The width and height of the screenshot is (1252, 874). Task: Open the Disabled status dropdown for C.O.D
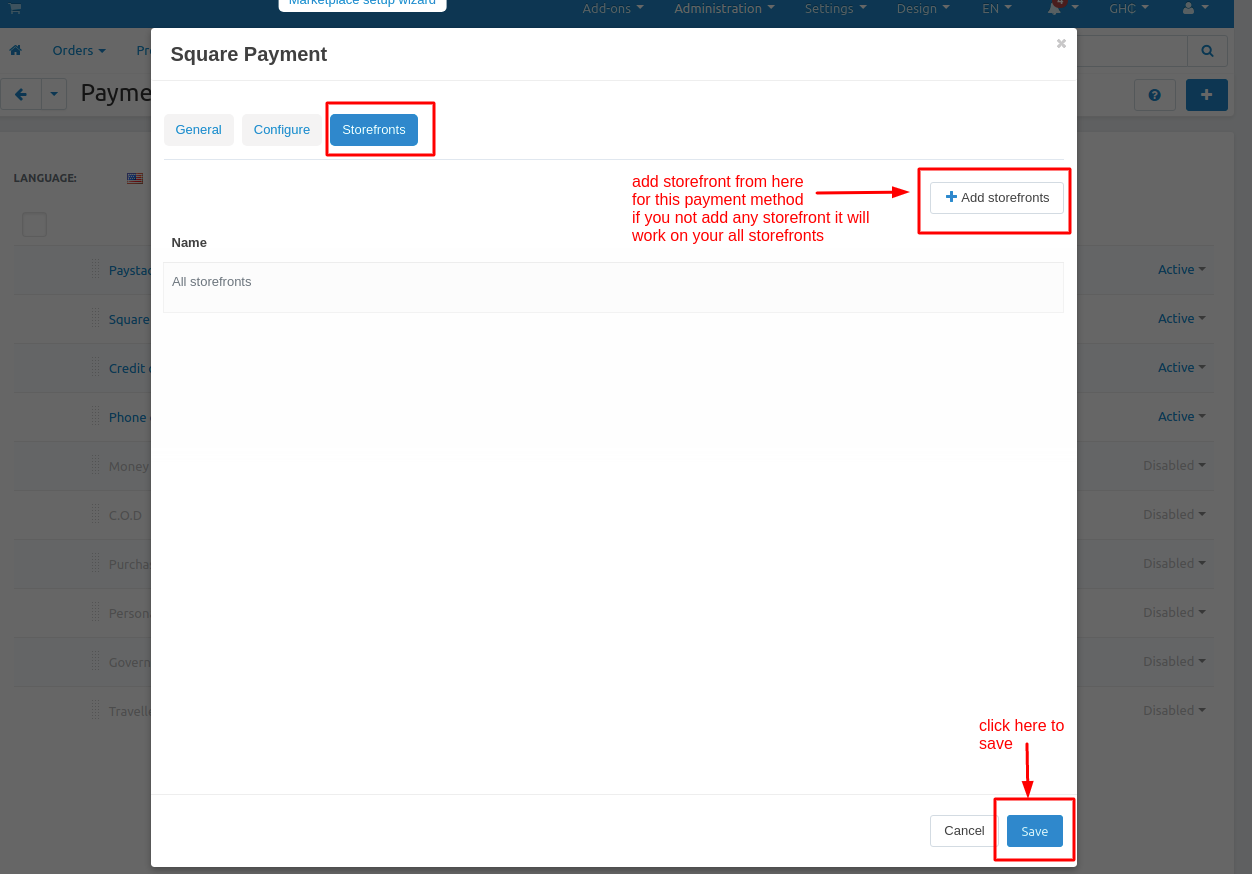(x=1174, y=515)
